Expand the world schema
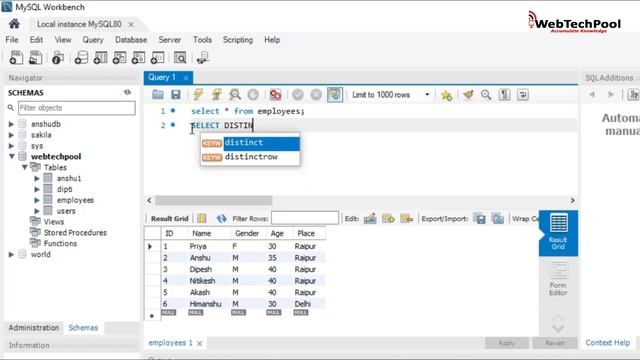 coord(11,254)
